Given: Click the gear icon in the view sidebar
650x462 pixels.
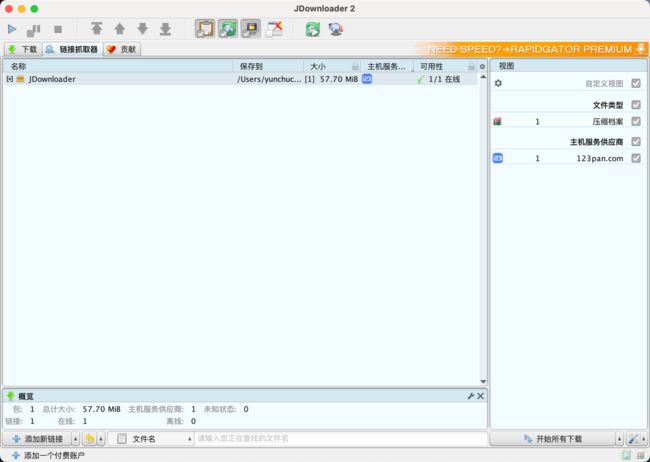Looking at the screenshot, I should coord(498,83).
